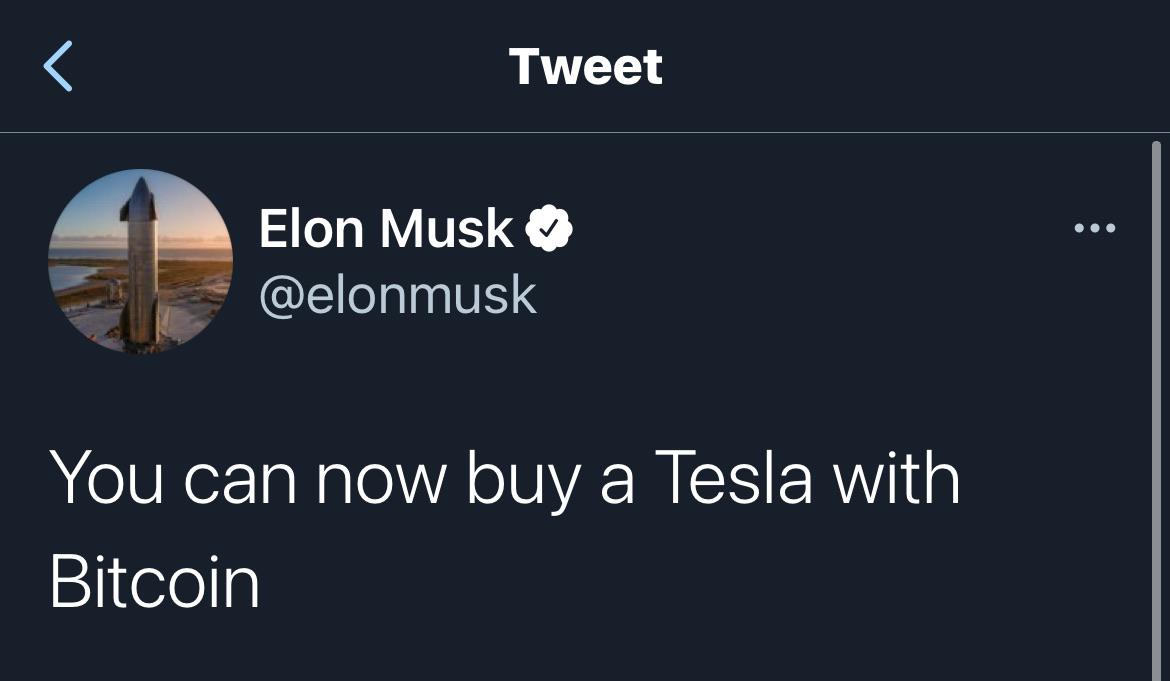Tap the Starship rocket inside the avatar
Screen dimensions: 1170x681
pyautogui.click(x=139, y=261)
